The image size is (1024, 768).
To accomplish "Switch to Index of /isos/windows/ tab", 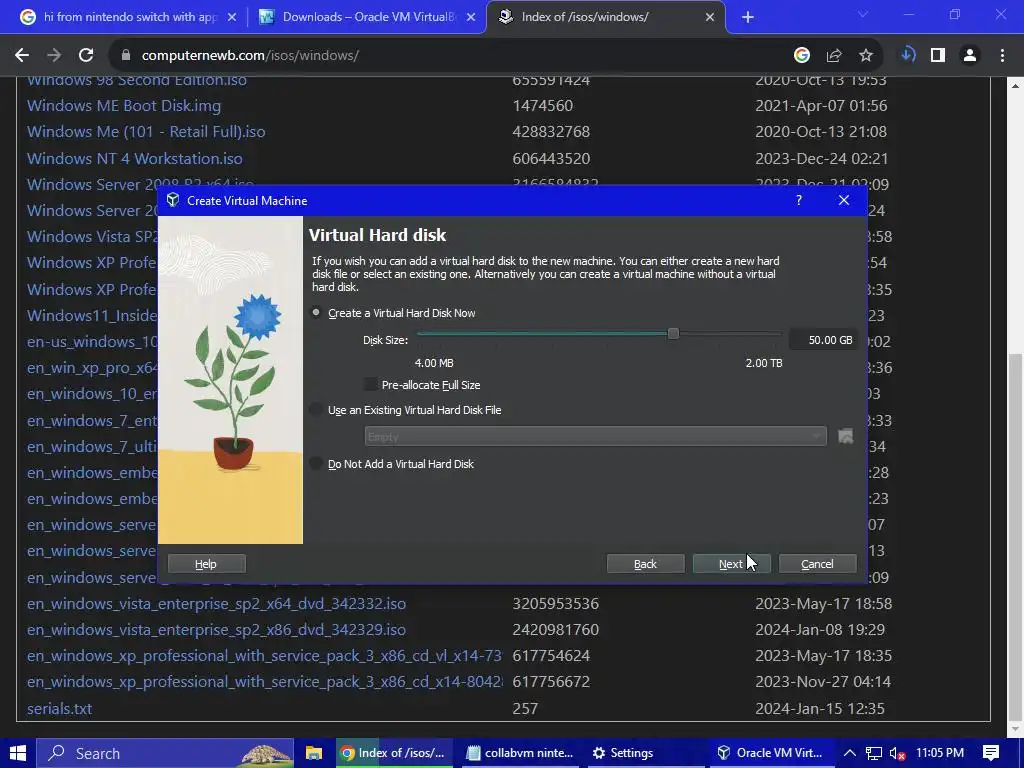I will [x=604, y=17].
